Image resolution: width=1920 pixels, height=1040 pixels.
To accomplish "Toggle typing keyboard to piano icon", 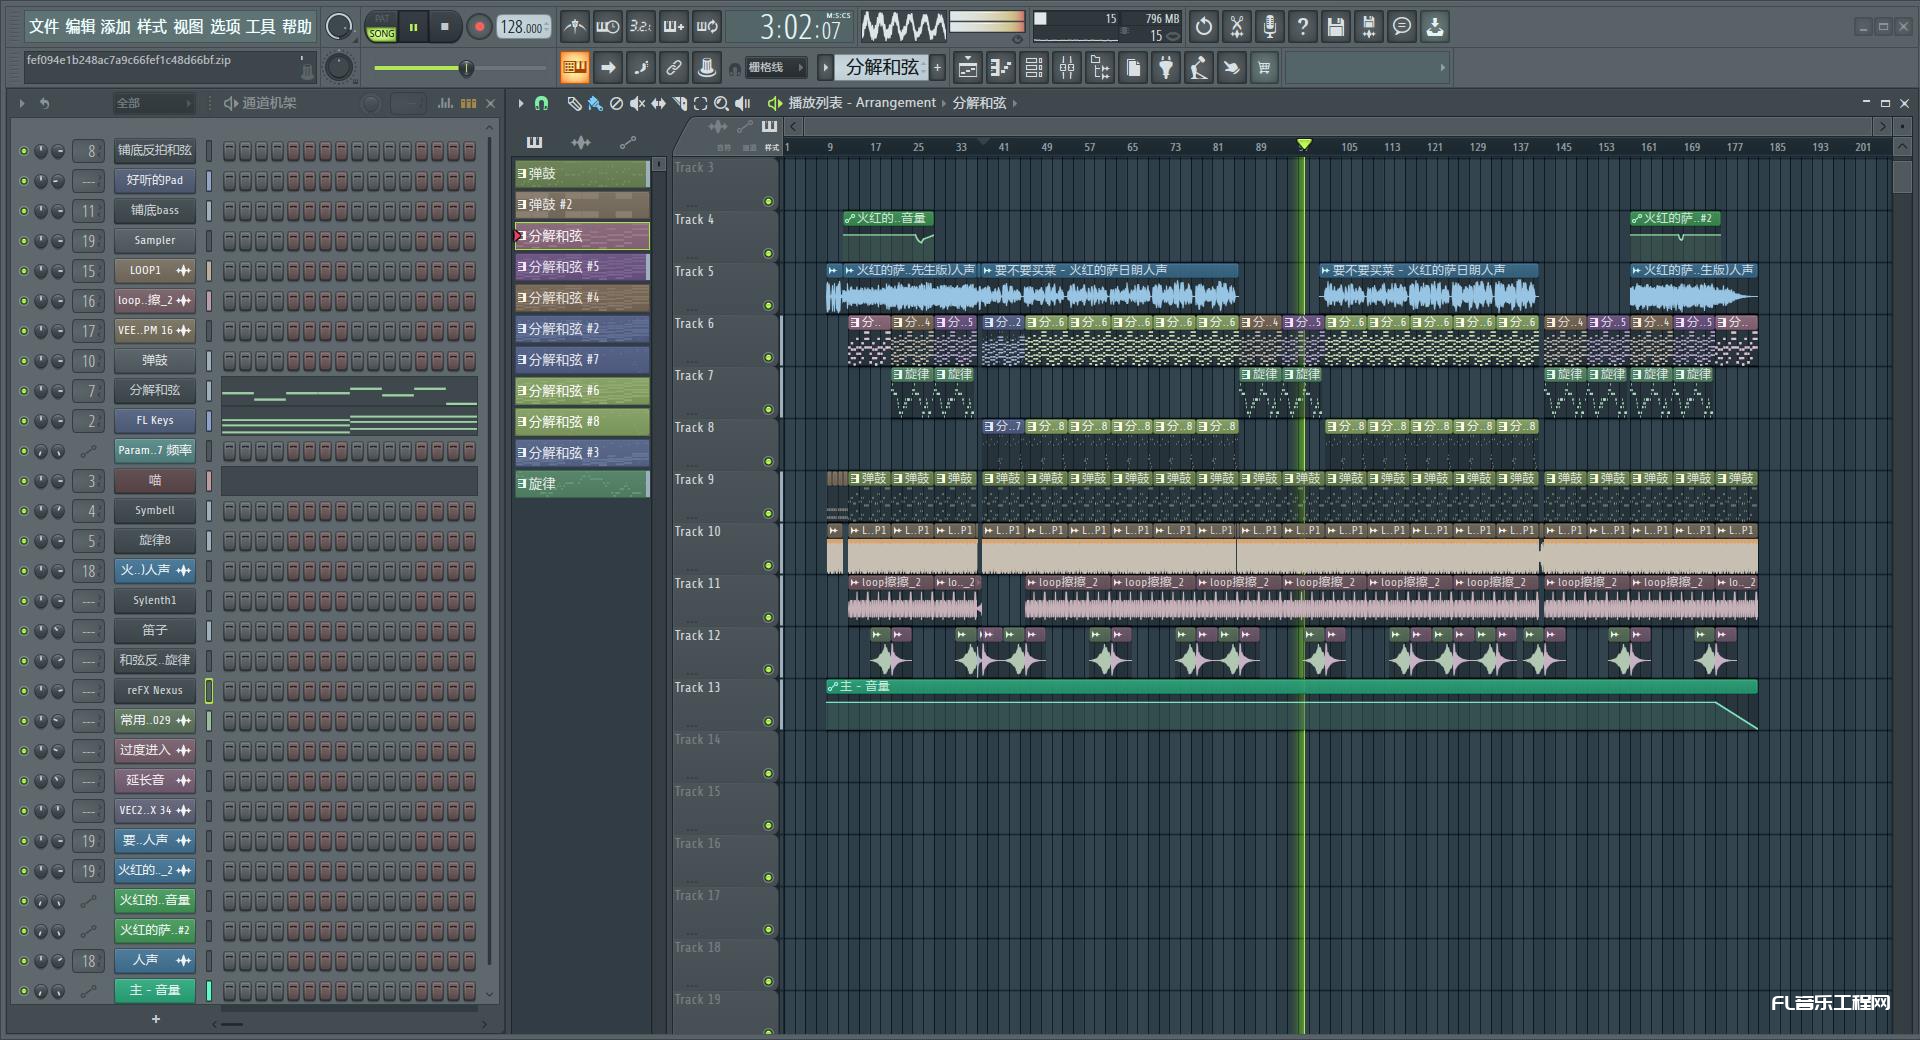I will [574, 68].
